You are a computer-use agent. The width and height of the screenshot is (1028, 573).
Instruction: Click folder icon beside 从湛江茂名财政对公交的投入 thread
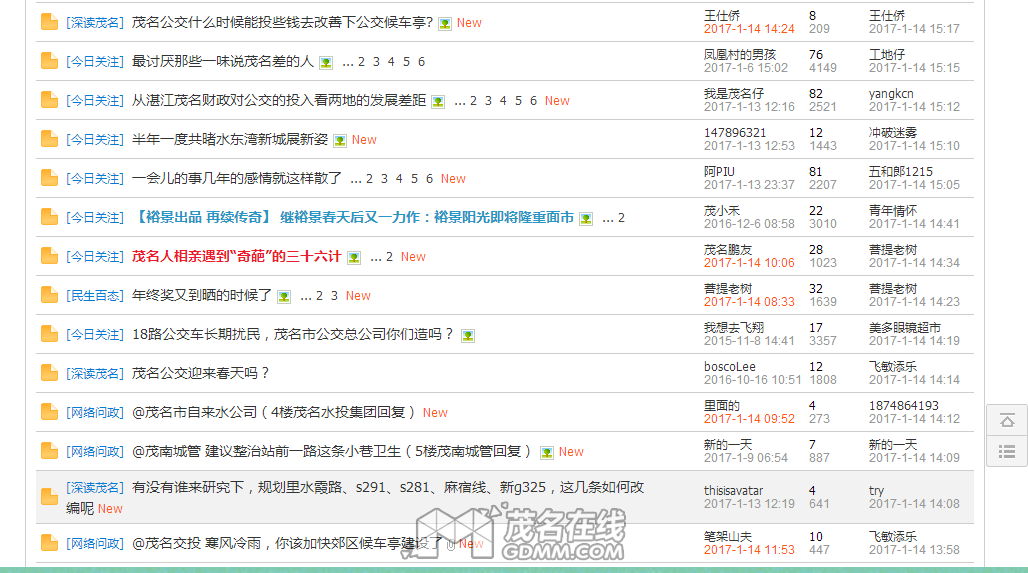49,100
